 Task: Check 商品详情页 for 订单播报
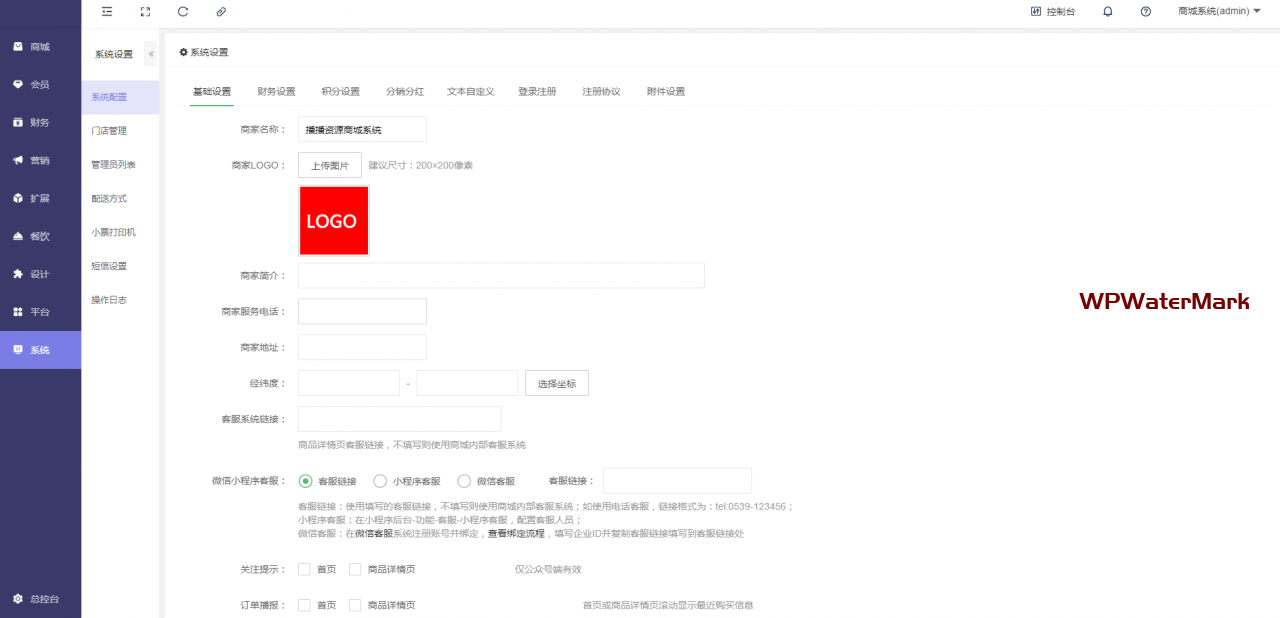tap(355, 605)
